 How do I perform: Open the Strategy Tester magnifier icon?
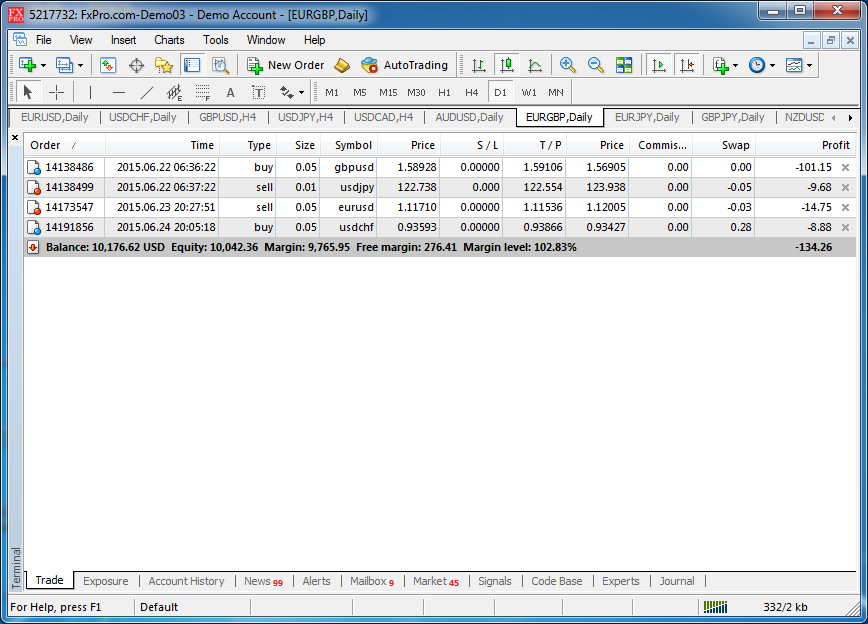click(x=220, y=65)
